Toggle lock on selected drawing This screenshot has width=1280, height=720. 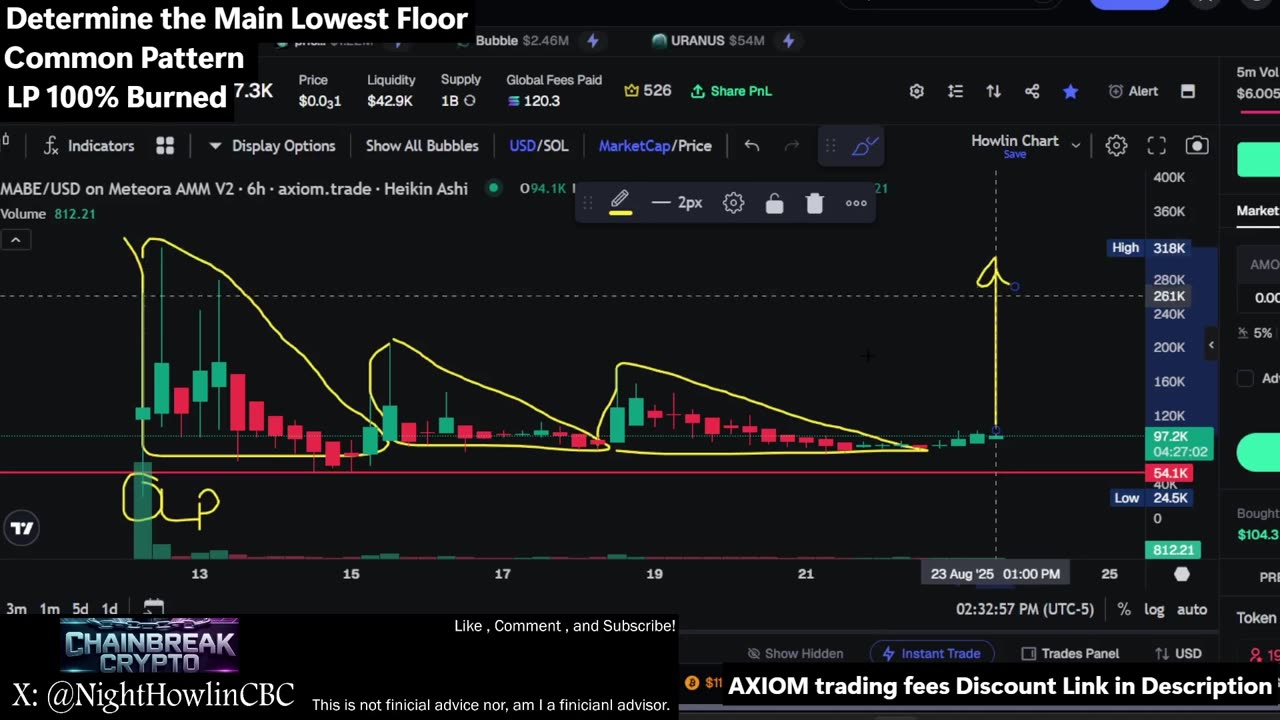[774, 203]
